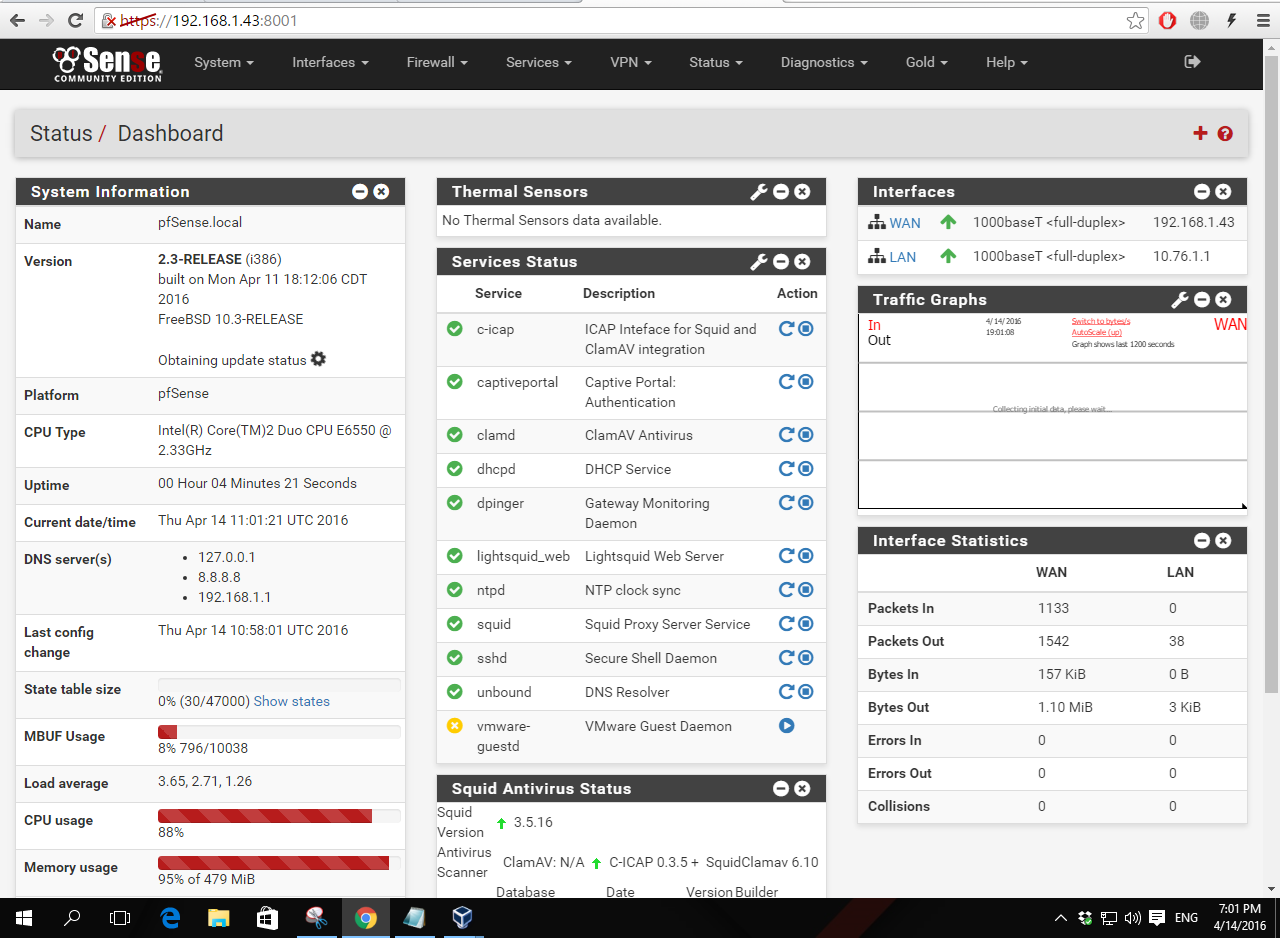Image resolution: width=1280 pixels, height=938 pixels.
Task: Restart the lightsquid_web service
Action: [x=786, y=555]
